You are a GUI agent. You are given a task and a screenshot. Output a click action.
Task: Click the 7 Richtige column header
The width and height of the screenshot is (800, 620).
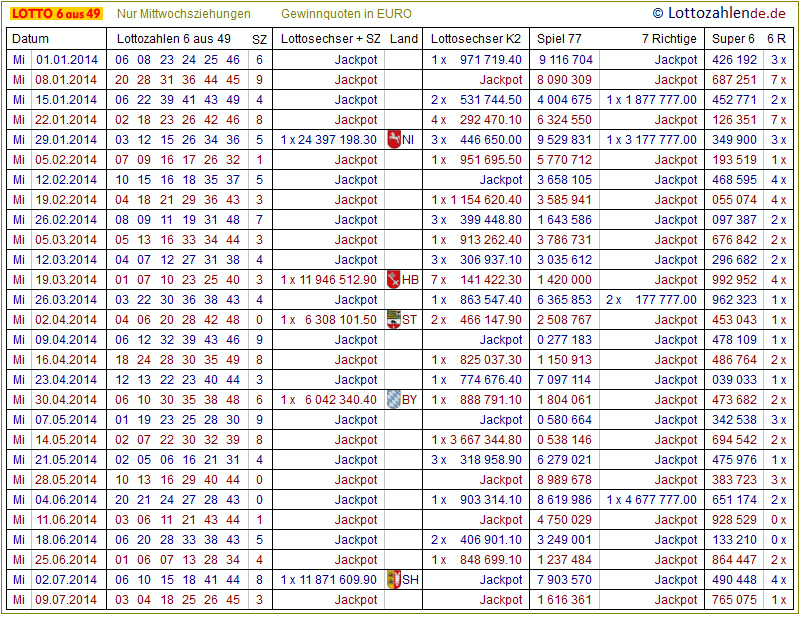coord(669,39)
